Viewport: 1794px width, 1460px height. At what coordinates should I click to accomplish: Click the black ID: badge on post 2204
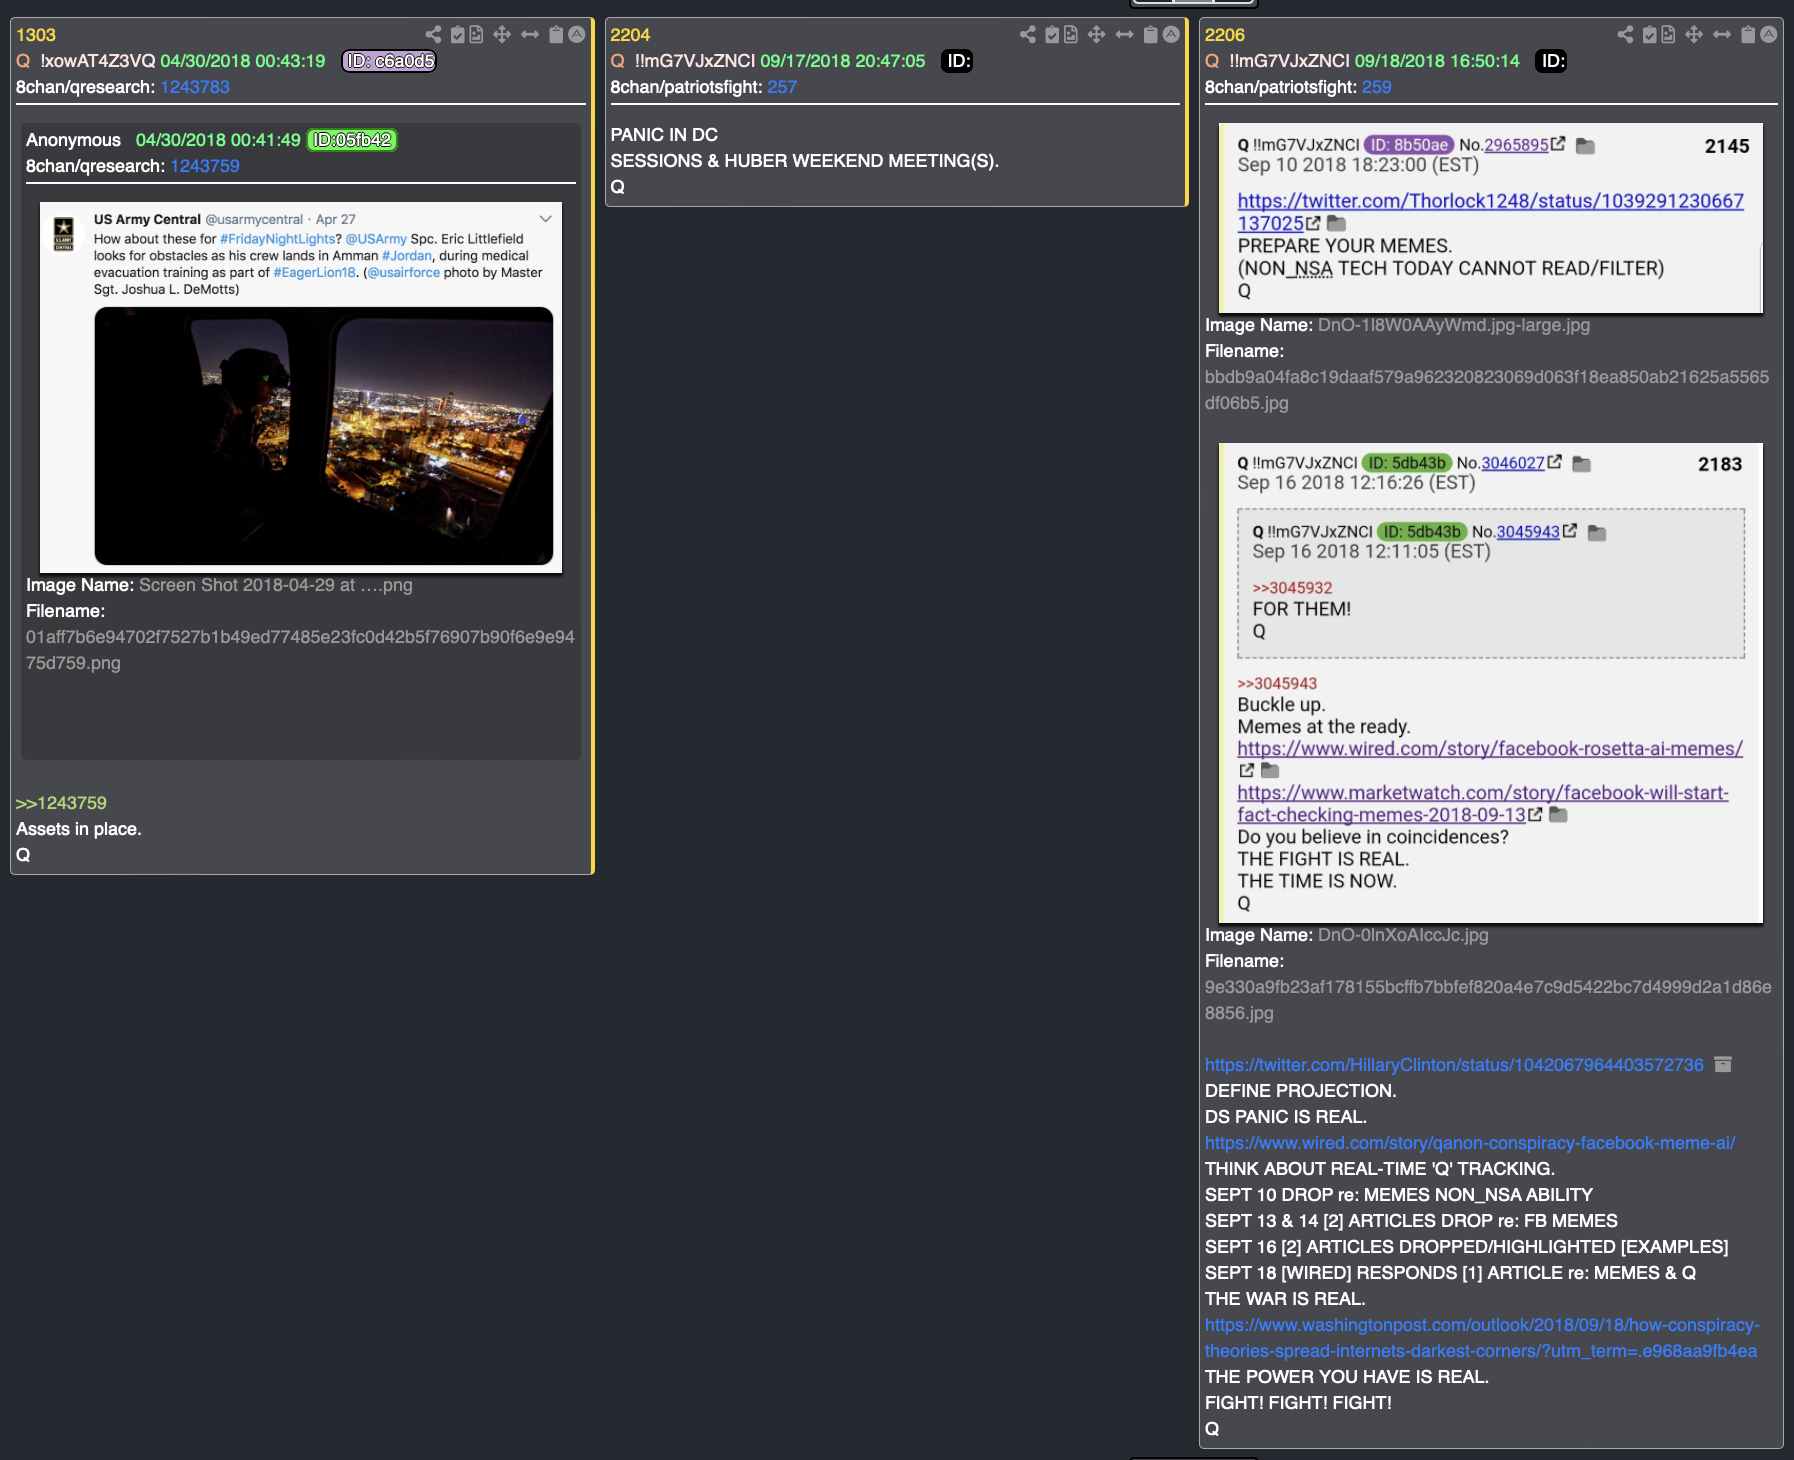click(958, 61)
